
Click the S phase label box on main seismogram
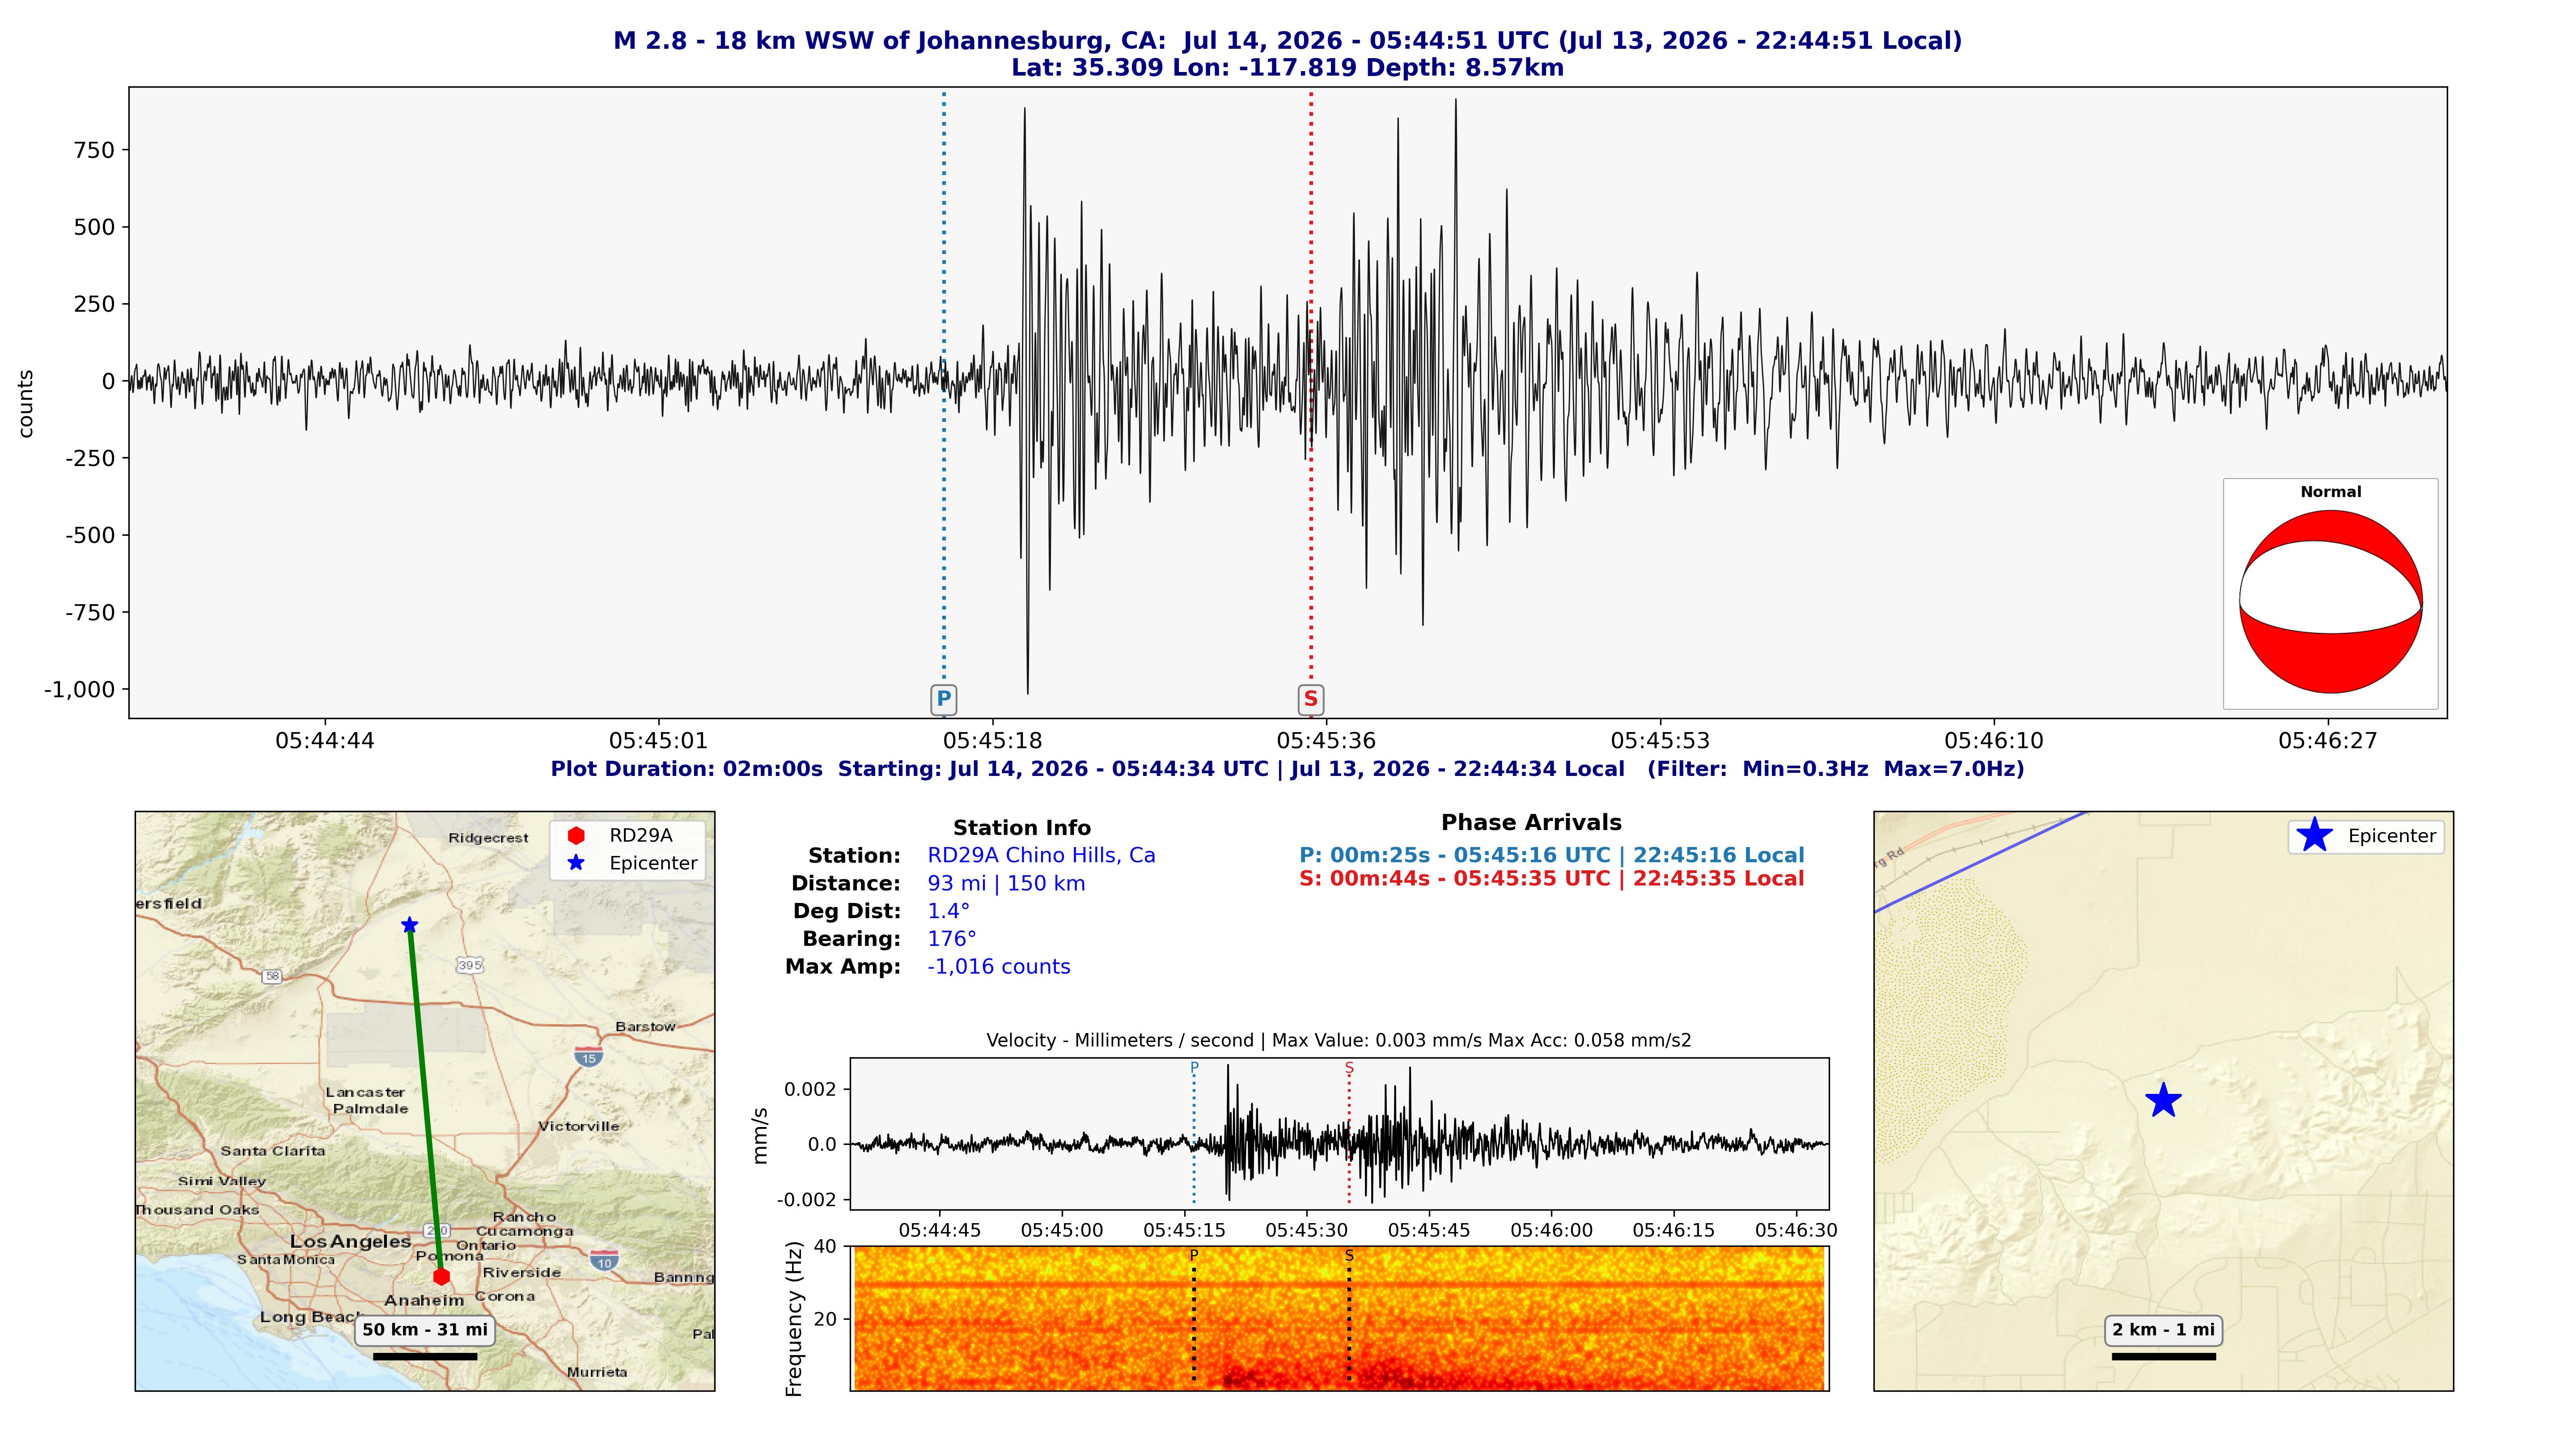pyautogui.click(x=1310, y=699)
